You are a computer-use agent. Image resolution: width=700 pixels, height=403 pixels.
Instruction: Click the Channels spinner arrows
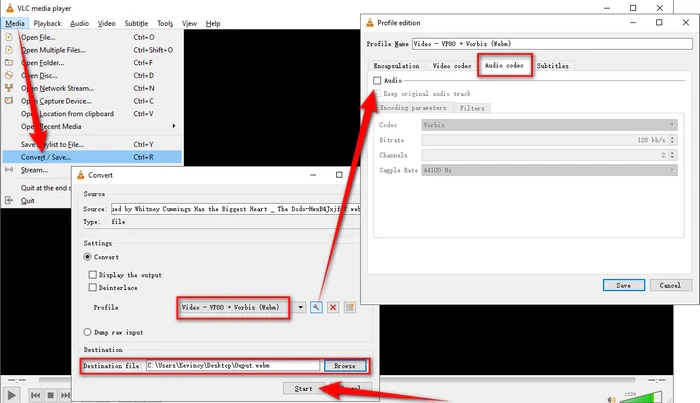tap(672, 155)
